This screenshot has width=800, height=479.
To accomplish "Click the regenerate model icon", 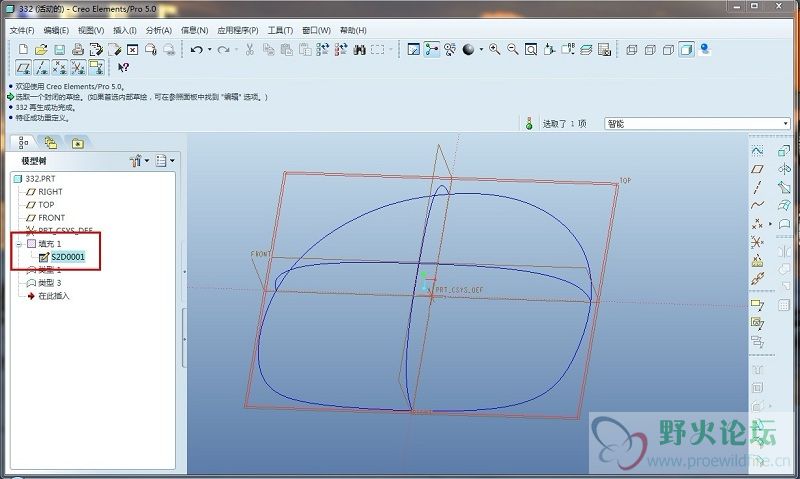I will [x=322, y=49].
